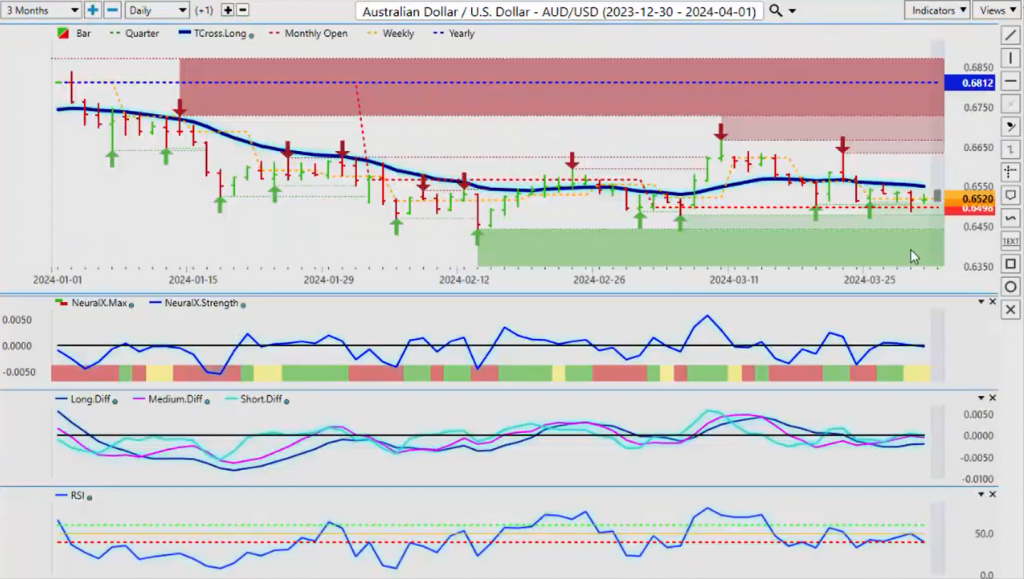Viewport: 1024px width, 579px height.
Task: Toggle the RSI indicator legend dot
Action: [89, 497]
